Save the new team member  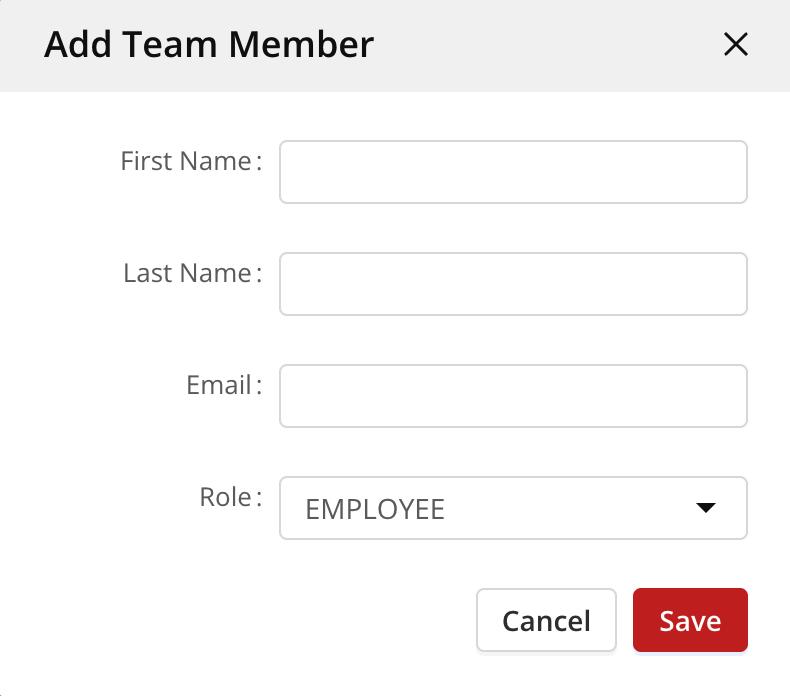tap(690, 620)
